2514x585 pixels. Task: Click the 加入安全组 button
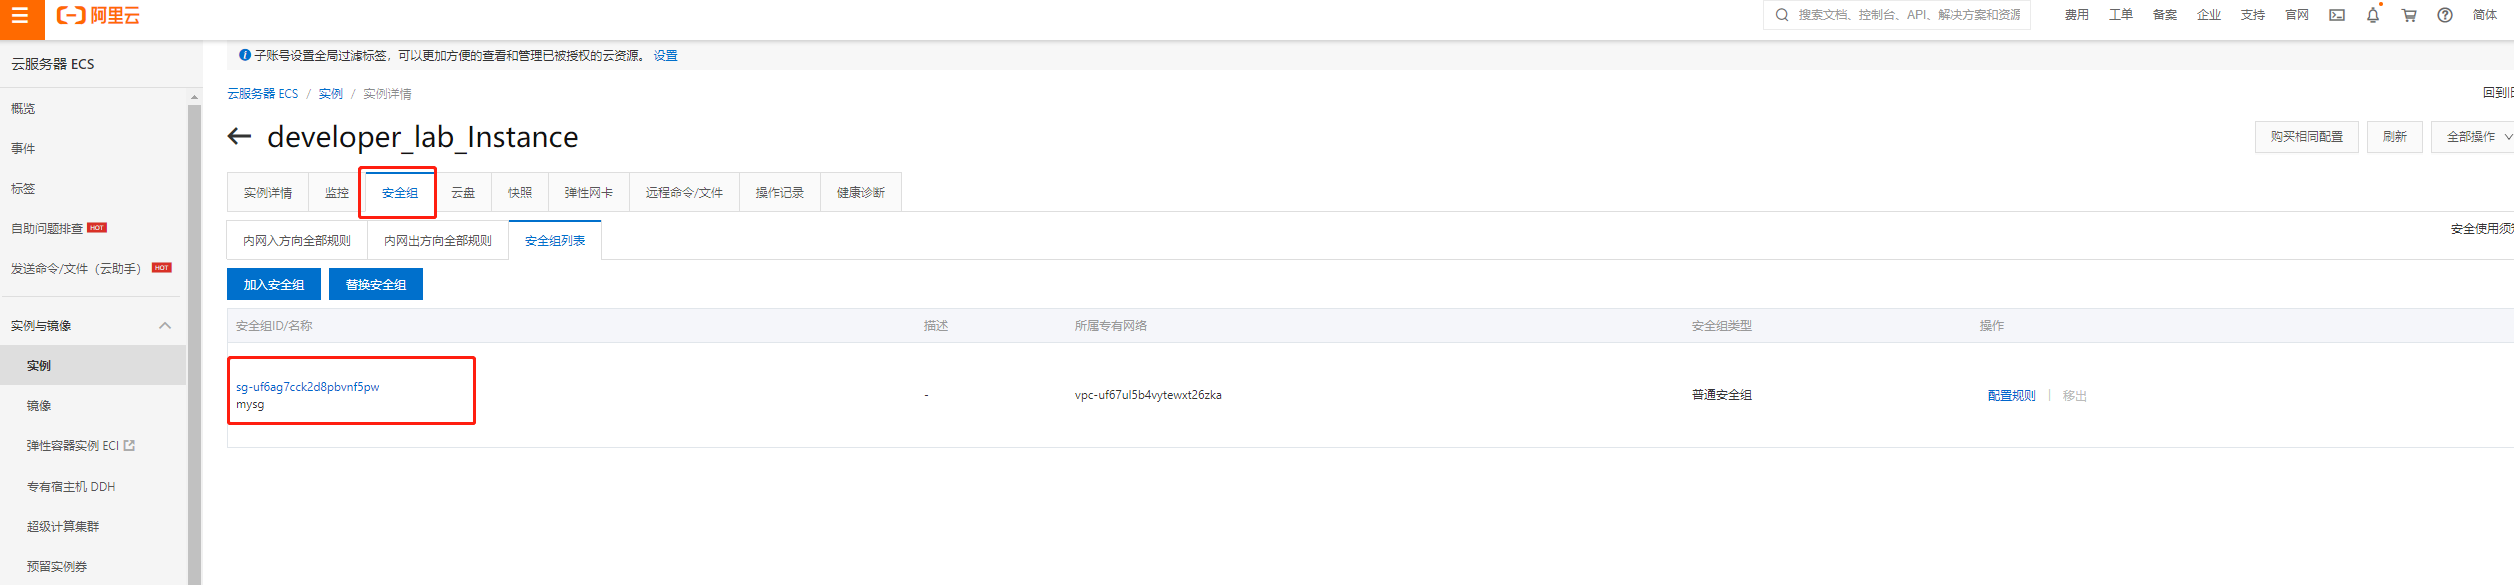click(273, 285)
